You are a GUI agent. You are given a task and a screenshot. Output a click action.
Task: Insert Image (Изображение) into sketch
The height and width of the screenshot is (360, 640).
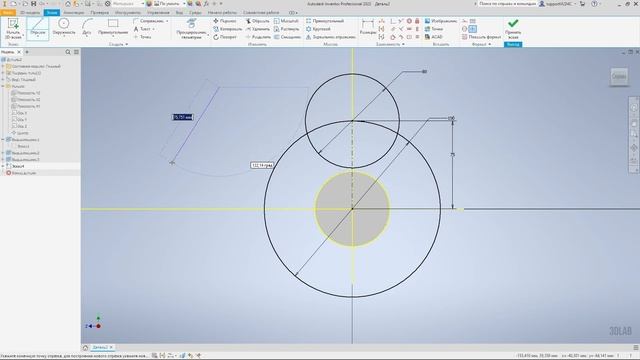tap(440, 21)
